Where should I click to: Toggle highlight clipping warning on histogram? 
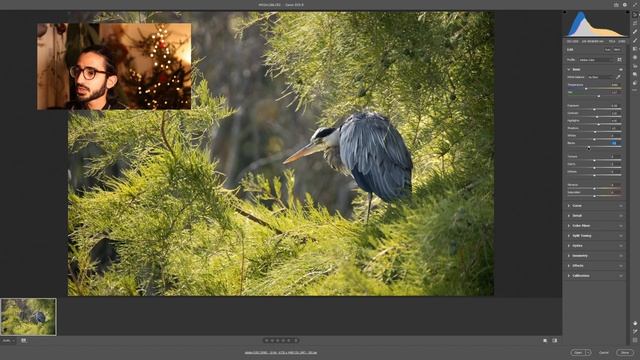point(626,12)
